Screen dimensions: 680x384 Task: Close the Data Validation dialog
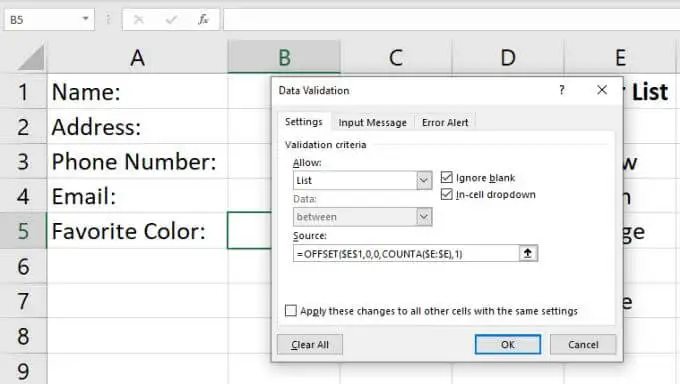pyautogui.click(x=602, y=90)
